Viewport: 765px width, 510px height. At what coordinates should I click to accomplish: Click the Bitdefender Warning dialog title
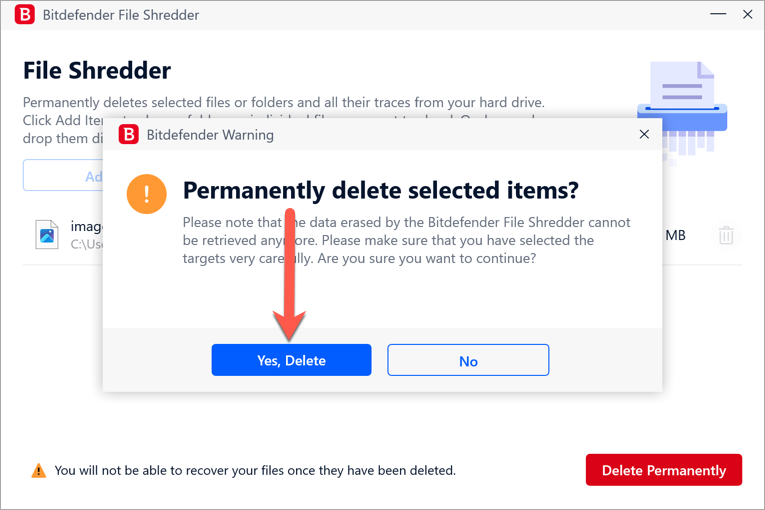(x=210, y=135)
